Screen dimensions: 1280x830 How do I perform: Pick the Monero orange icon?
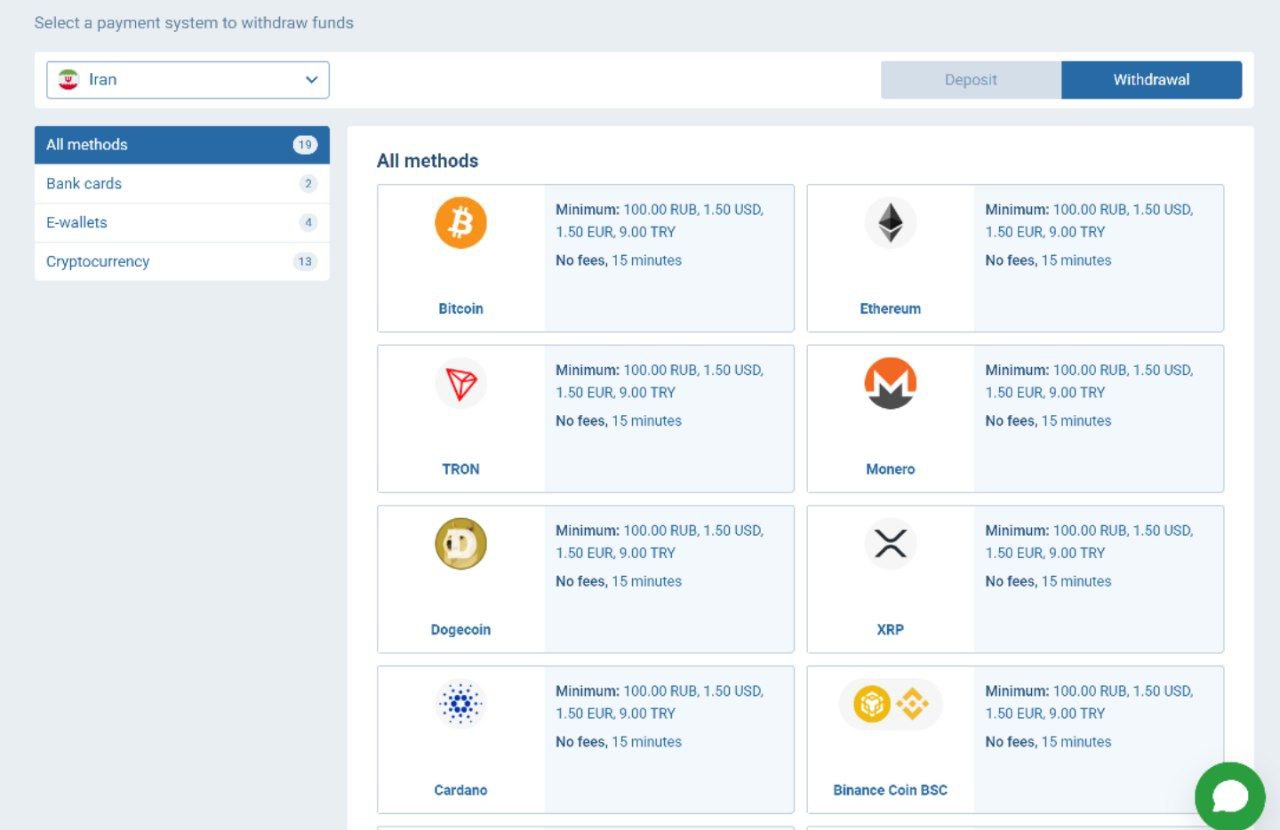[890, 383]
